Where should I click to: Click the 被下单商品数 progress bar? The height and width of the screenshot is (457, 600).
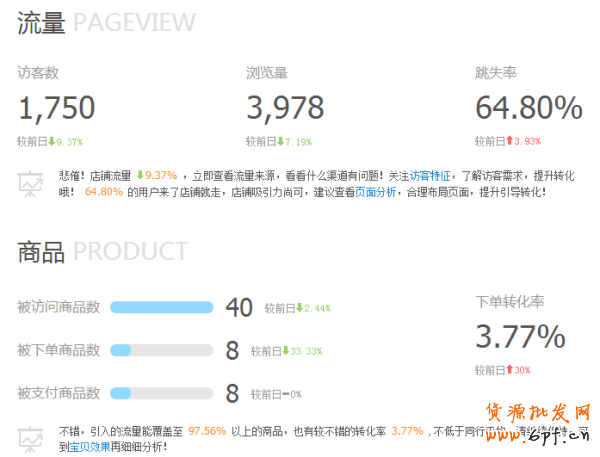pyautogui.click(x=161, y=350)
